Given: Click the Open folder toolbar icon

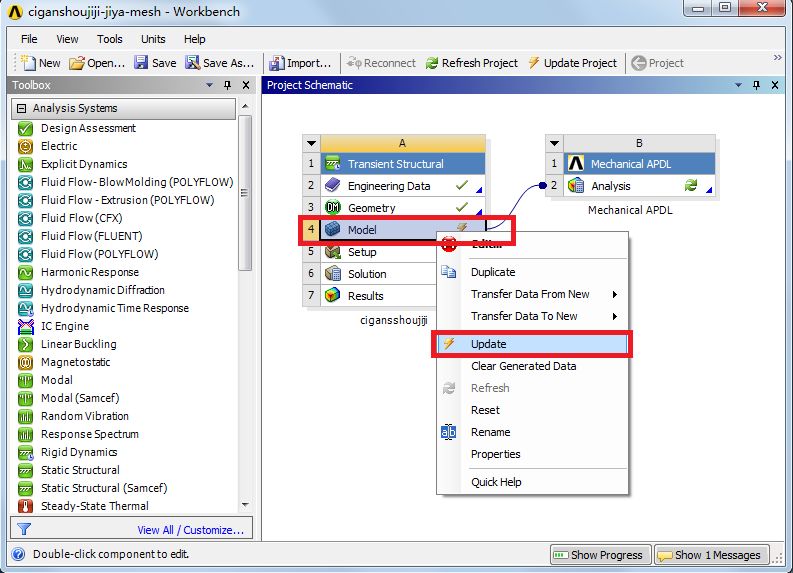Looking at the screenshot, I should pyautogui.click(x=77, y=63).
